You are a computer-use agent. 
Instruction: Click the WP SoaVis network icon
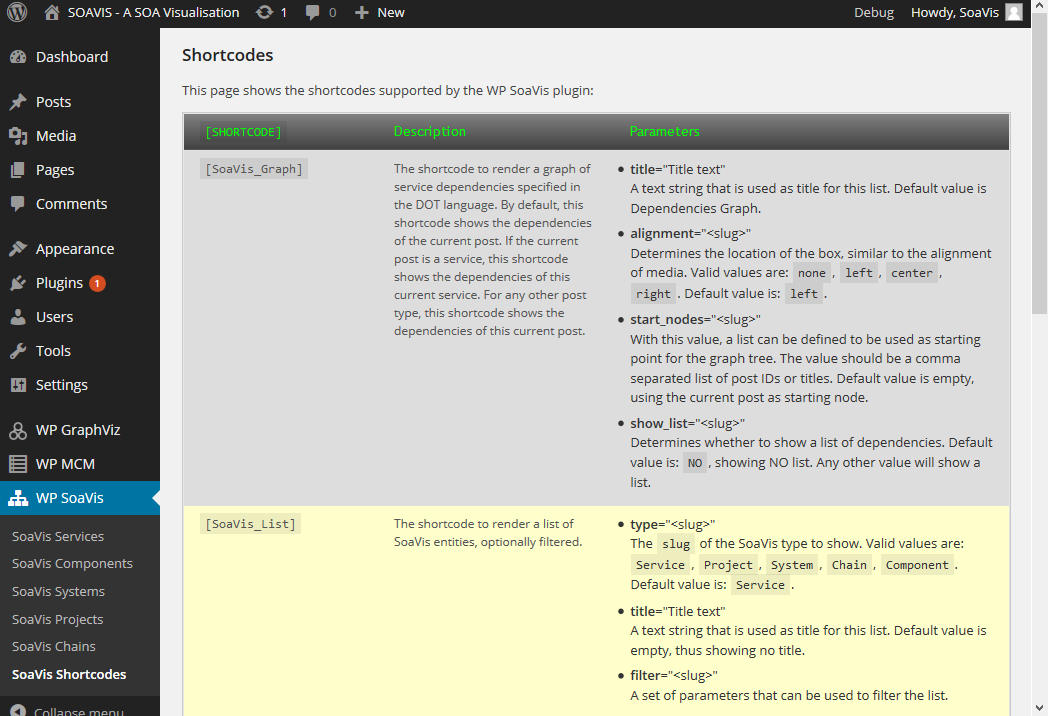pos(18,498)
